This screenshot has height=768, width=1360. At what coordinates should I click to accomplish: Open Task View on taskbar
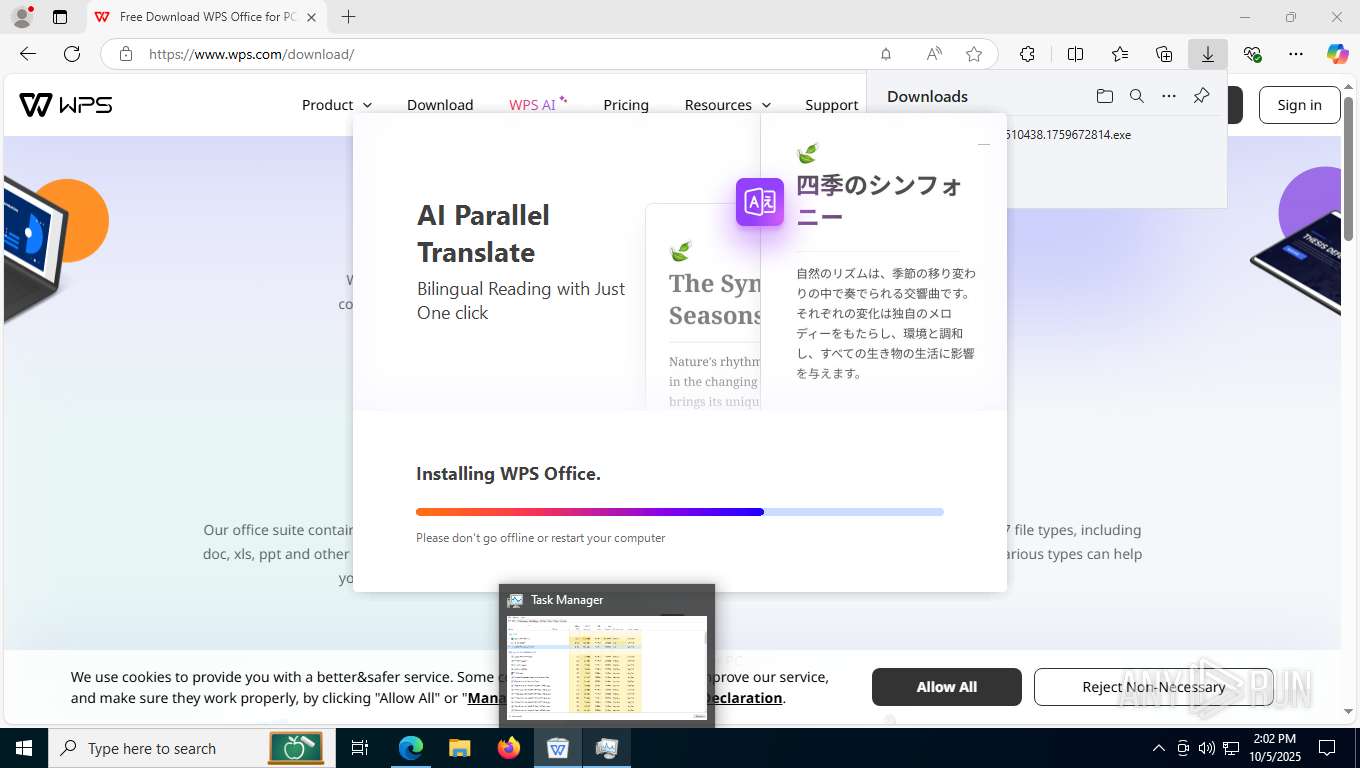coord(360,748)
